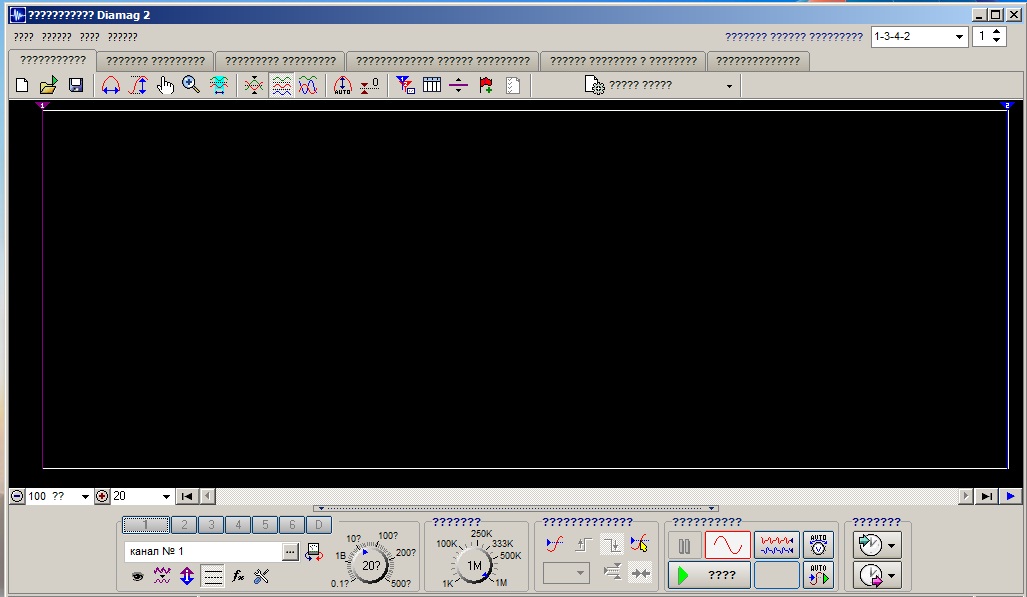Image resolution: width=1027 pixels, height=597 pixels.
Task: Toggle channel visibility eye icon
Action: click(x=138, y=577)
